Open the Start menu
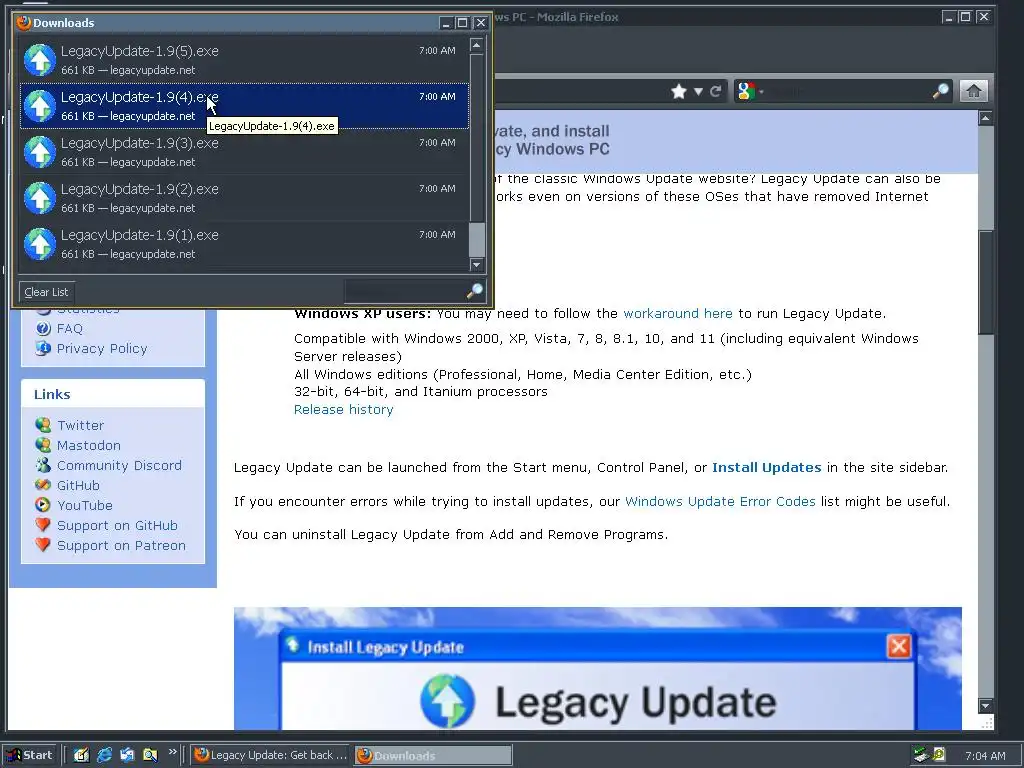 (30, 755)
